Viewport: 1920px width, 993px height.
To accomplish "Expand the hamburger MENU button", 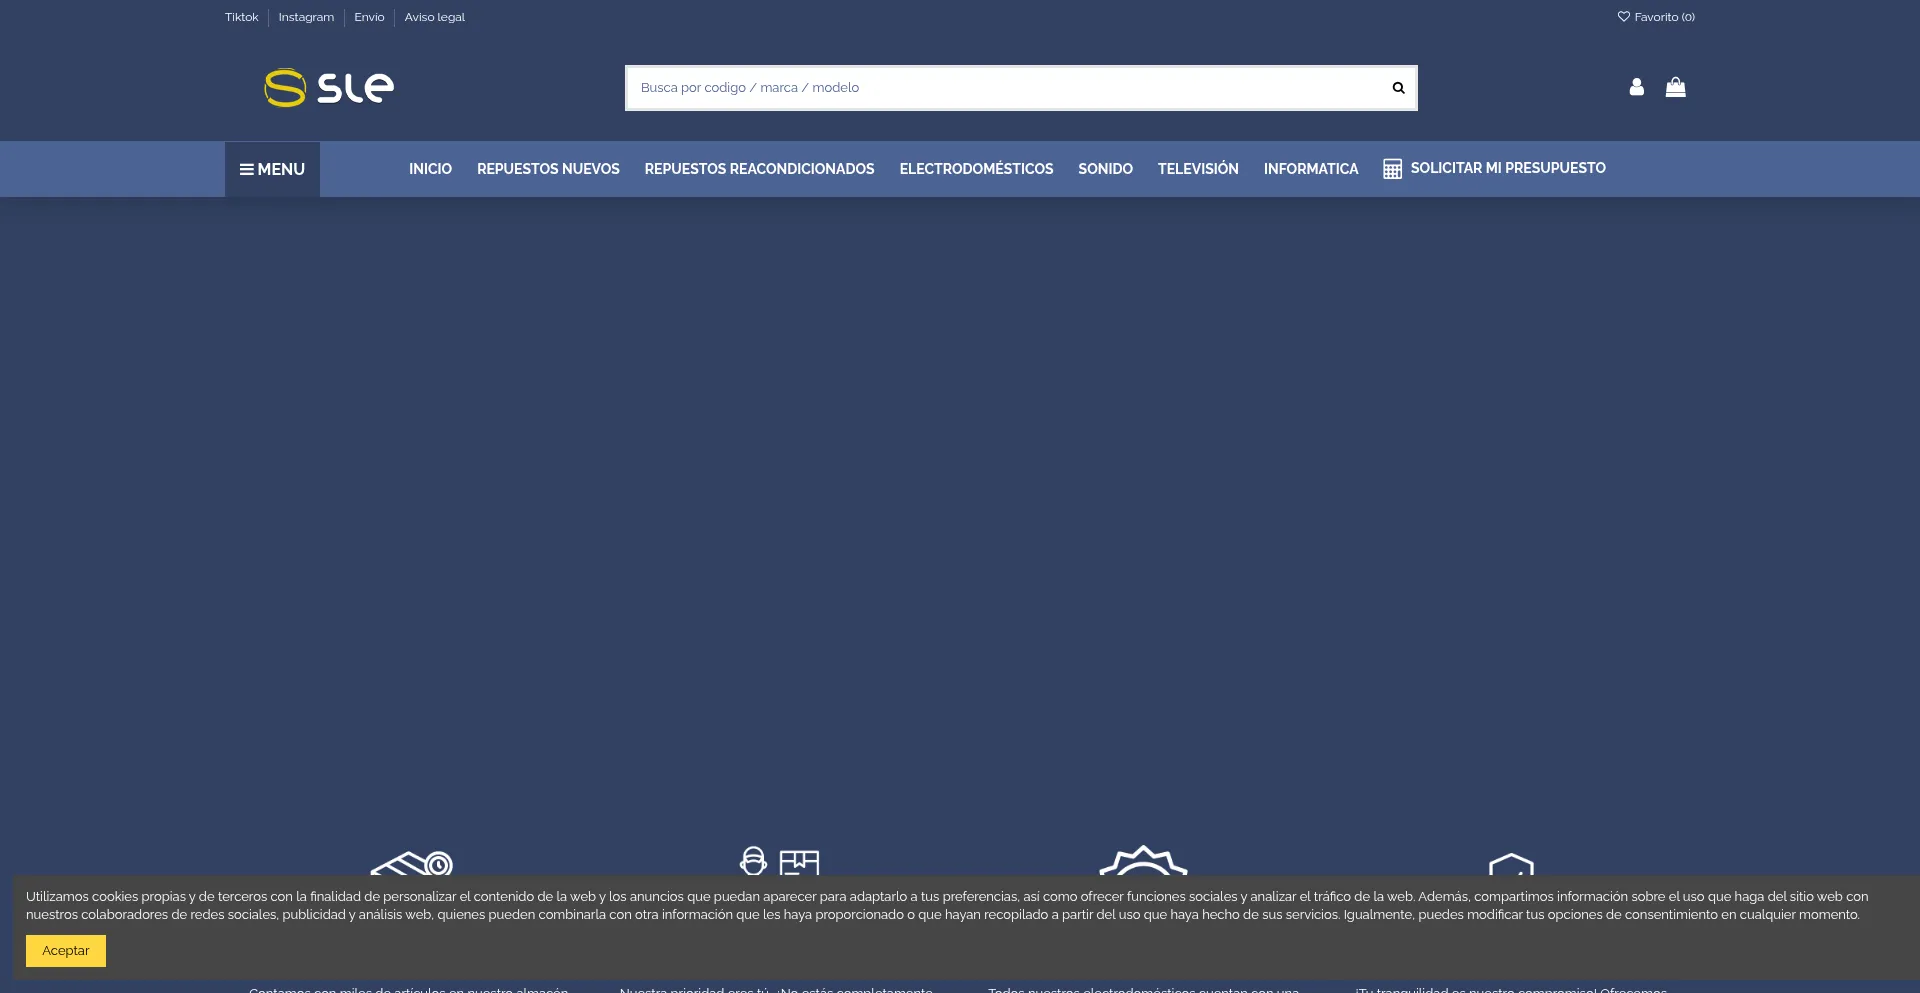I will coord(272,169).
